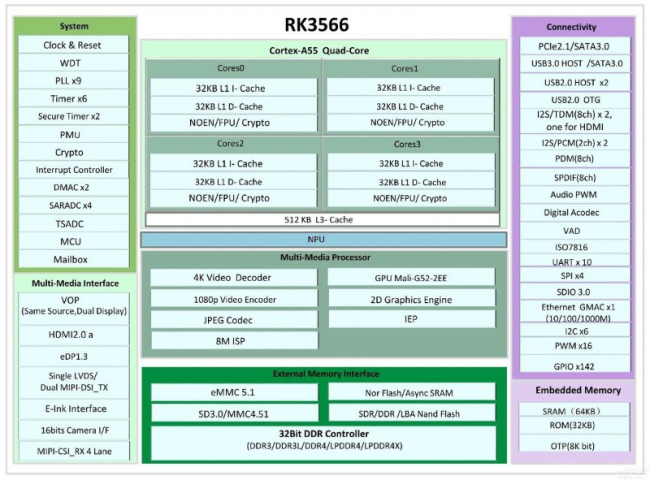Click the Timer x6 block

[x=73, y=99]
